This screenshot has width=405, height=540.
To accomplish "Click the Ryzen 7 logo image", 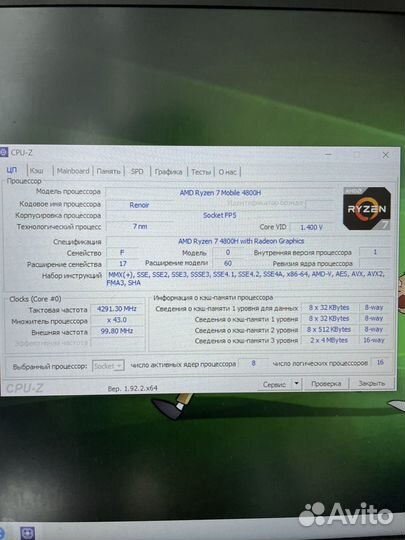I will click(367, 209).
